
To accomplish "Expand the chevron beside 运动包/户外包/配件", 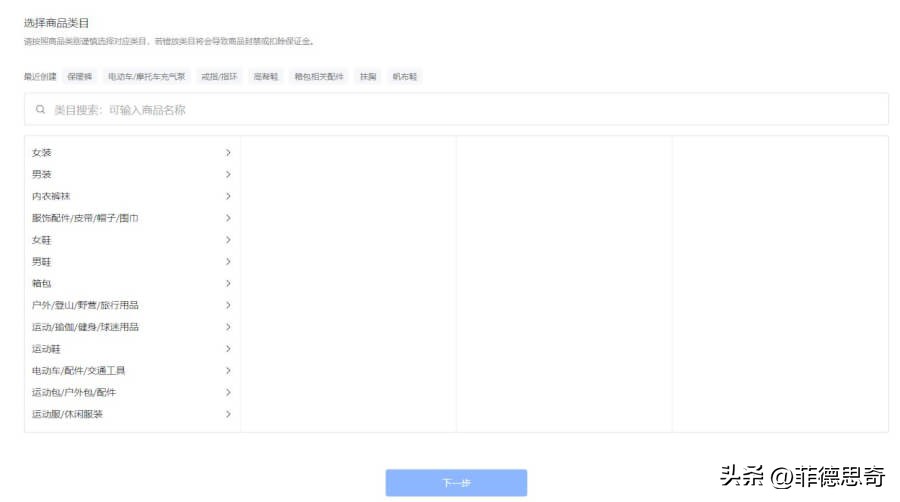I will (x=228, y=392).
